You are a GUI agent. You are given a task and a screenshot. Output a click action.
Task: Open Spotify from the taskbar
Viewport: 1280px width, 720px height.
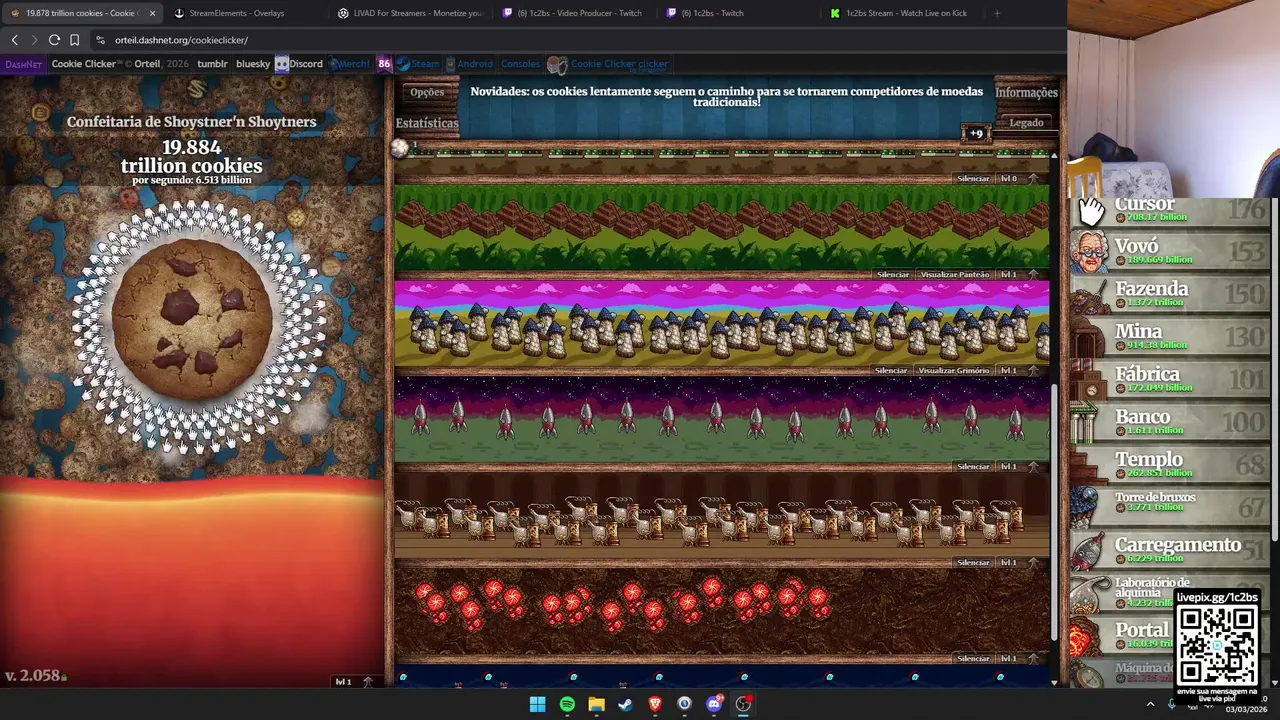point(567,704)
